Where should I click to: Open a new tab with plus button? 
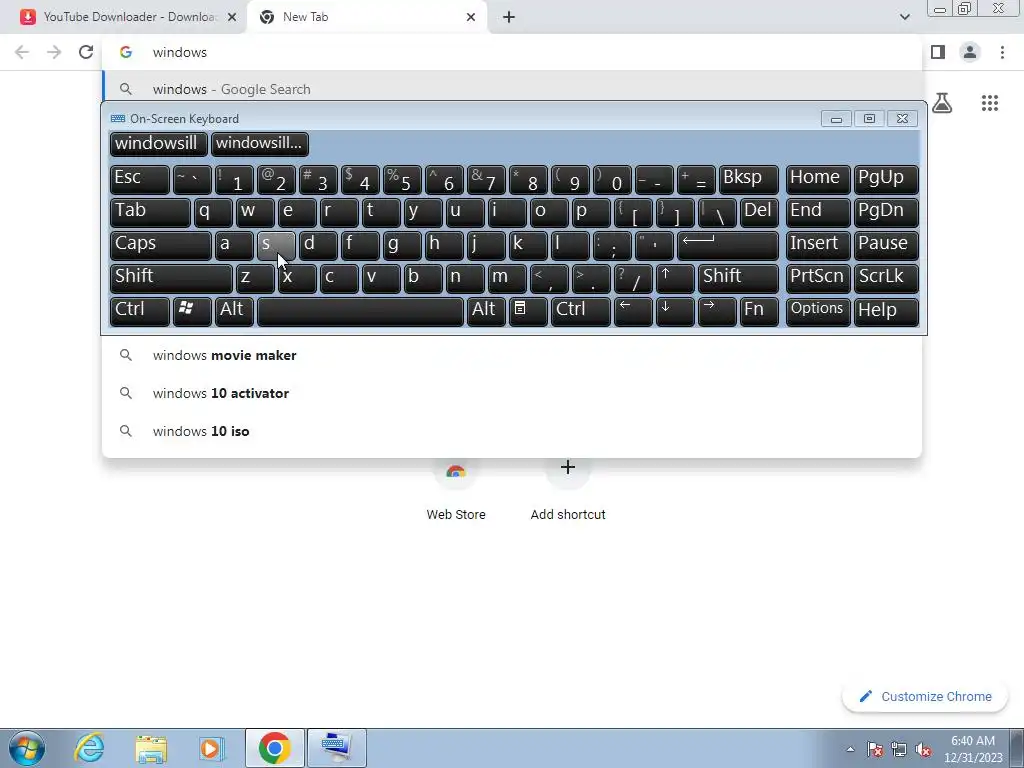(509, 17)
